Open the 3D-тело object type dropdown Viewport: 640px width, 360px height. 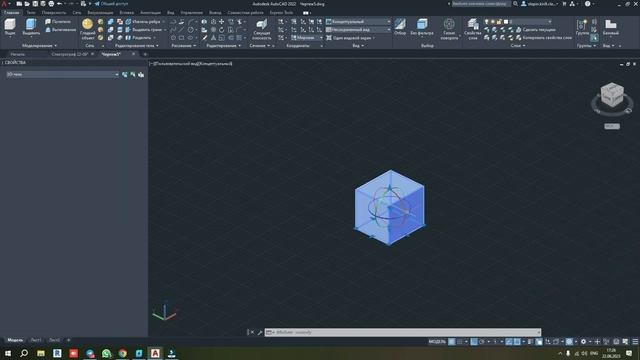coord(62,74)
